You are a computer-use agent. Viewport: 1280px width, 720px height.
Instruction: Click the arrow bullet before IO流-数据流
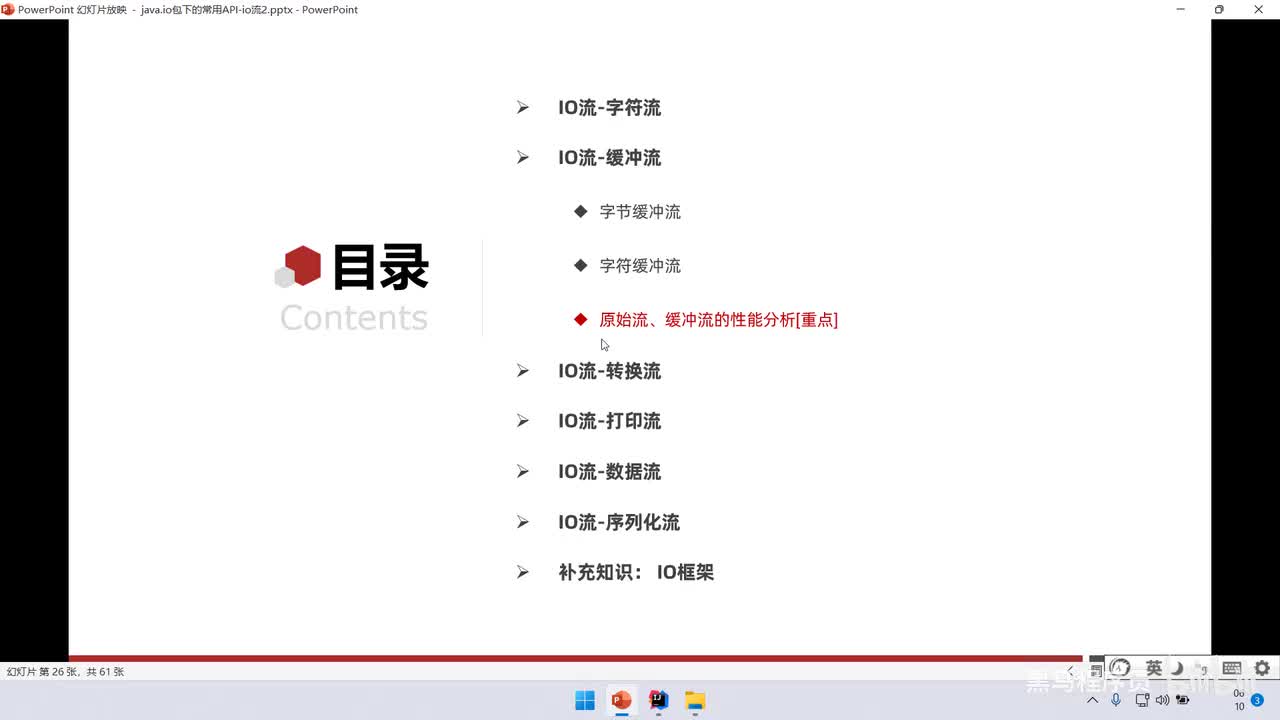click(x=522, y=471)
